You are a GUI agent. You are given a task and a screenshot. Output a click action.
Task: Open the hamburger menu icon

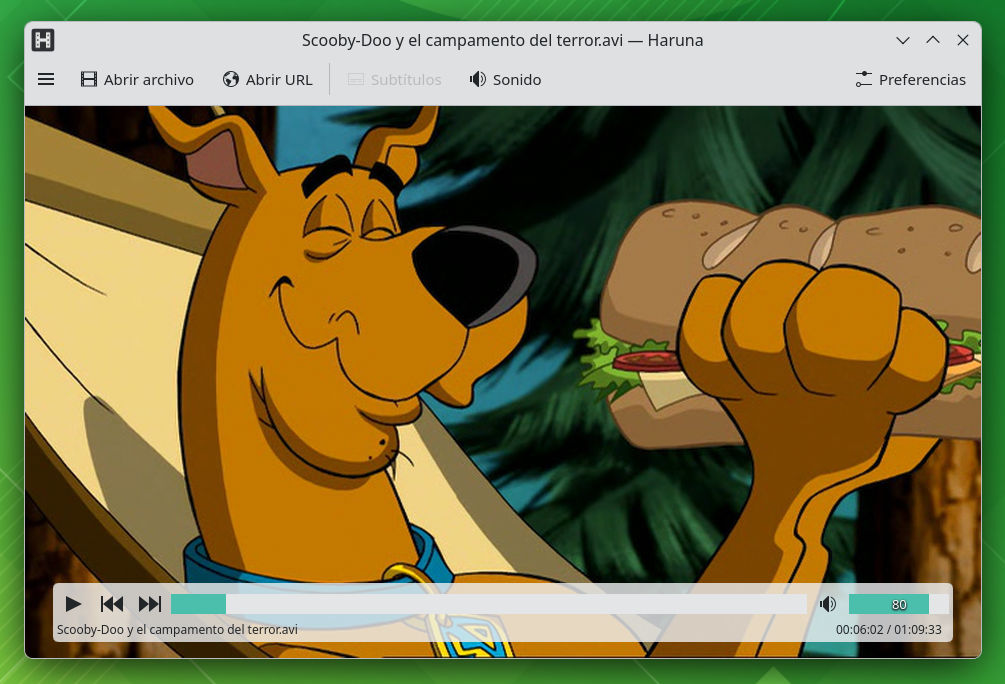(46, 79)
